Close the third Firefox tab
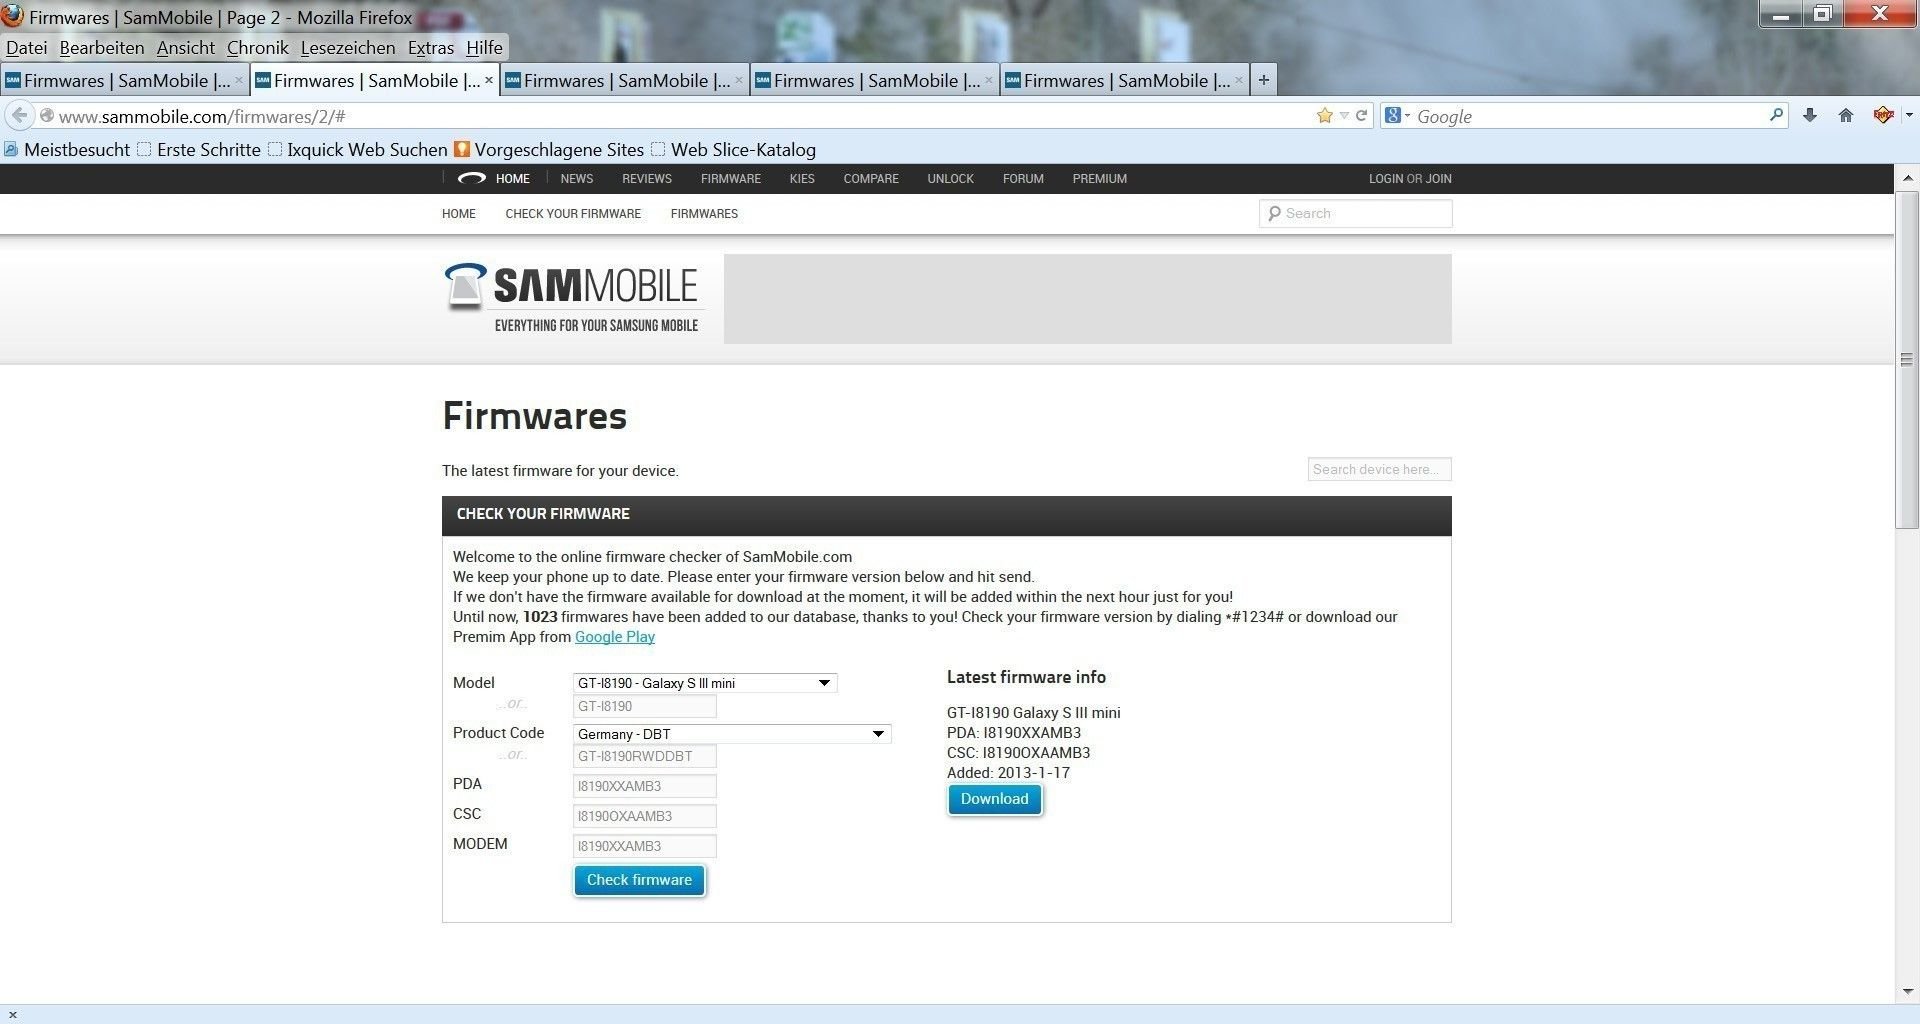The height and width of the screenshot is (1024, 1920). coord(739,81)
